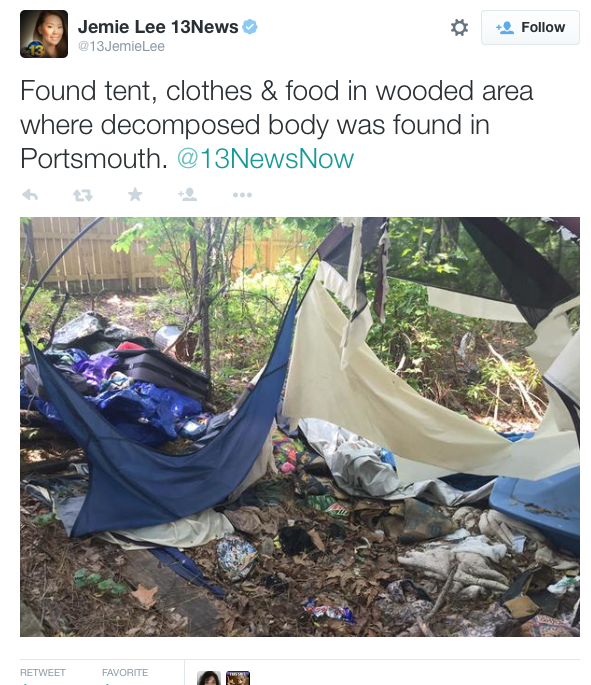Click the add-person icon in tweet actions
Image resolution: width=591 pixels, height=685 pixels.
188,194
